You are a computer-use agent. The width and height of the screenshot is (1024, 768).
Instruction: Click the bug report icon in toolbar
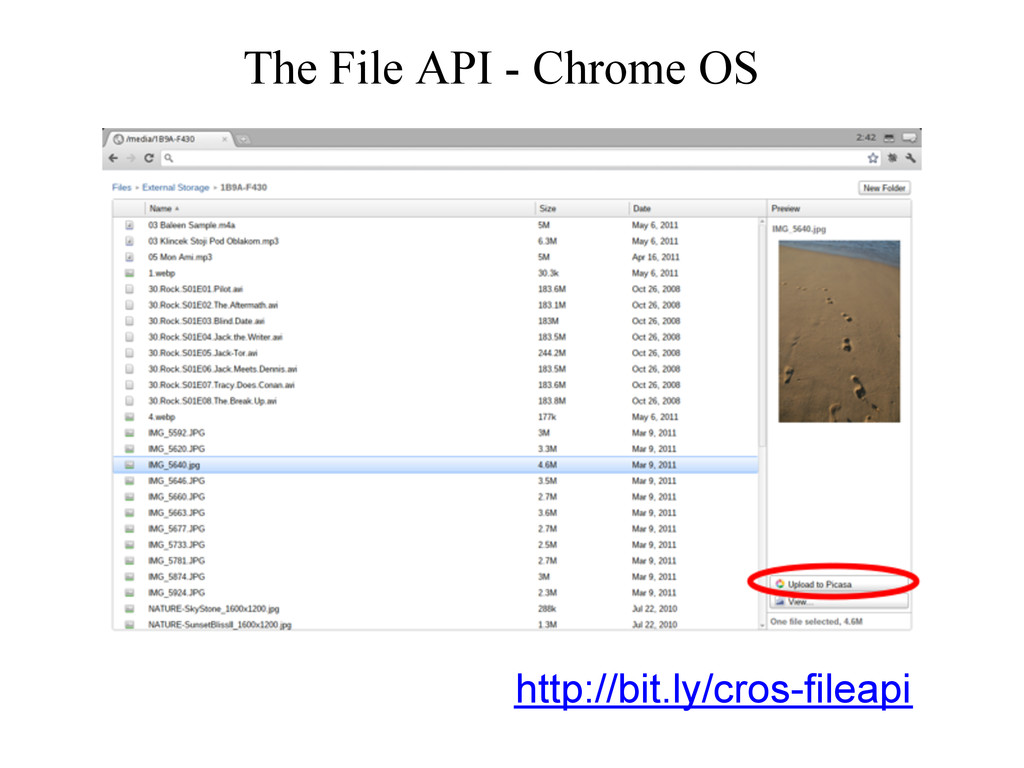892,158
